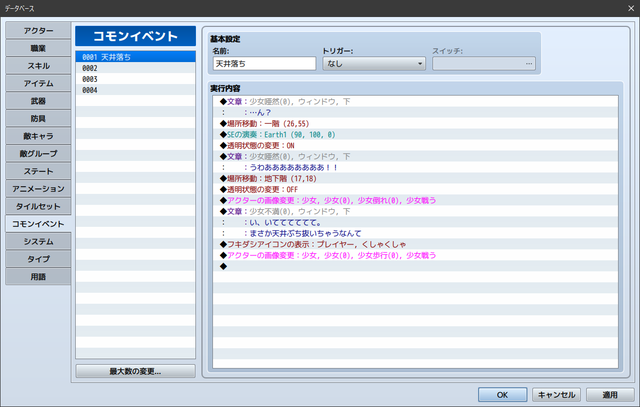This screenshot has height=407, width=640.
Task: Click the キャンセル button
Action: [x=556, y=395]
